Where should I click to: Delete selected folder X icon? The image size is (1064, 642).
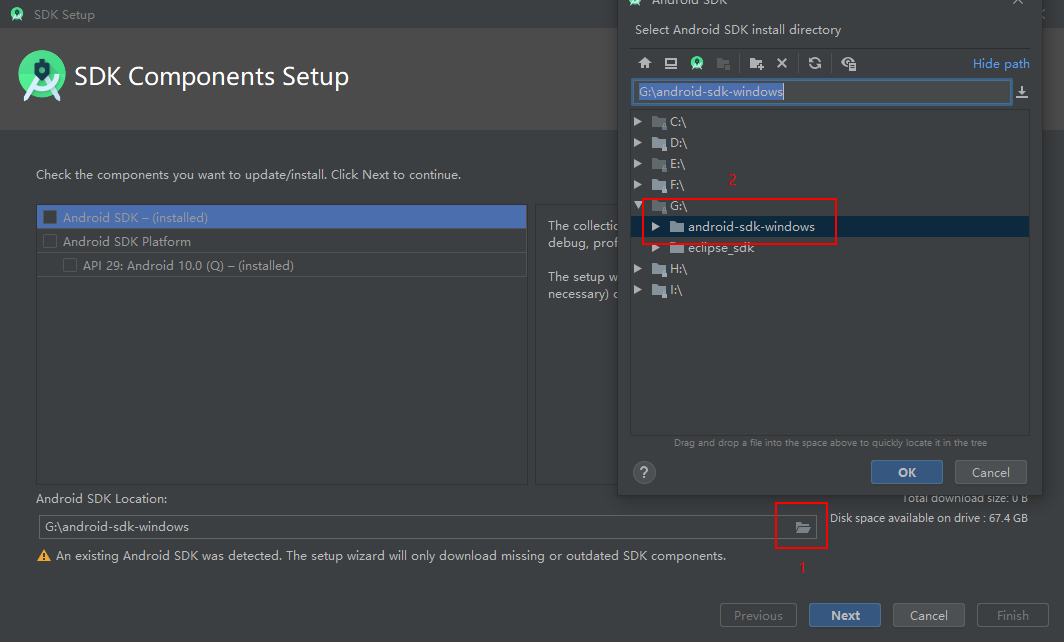coord(782,63)
